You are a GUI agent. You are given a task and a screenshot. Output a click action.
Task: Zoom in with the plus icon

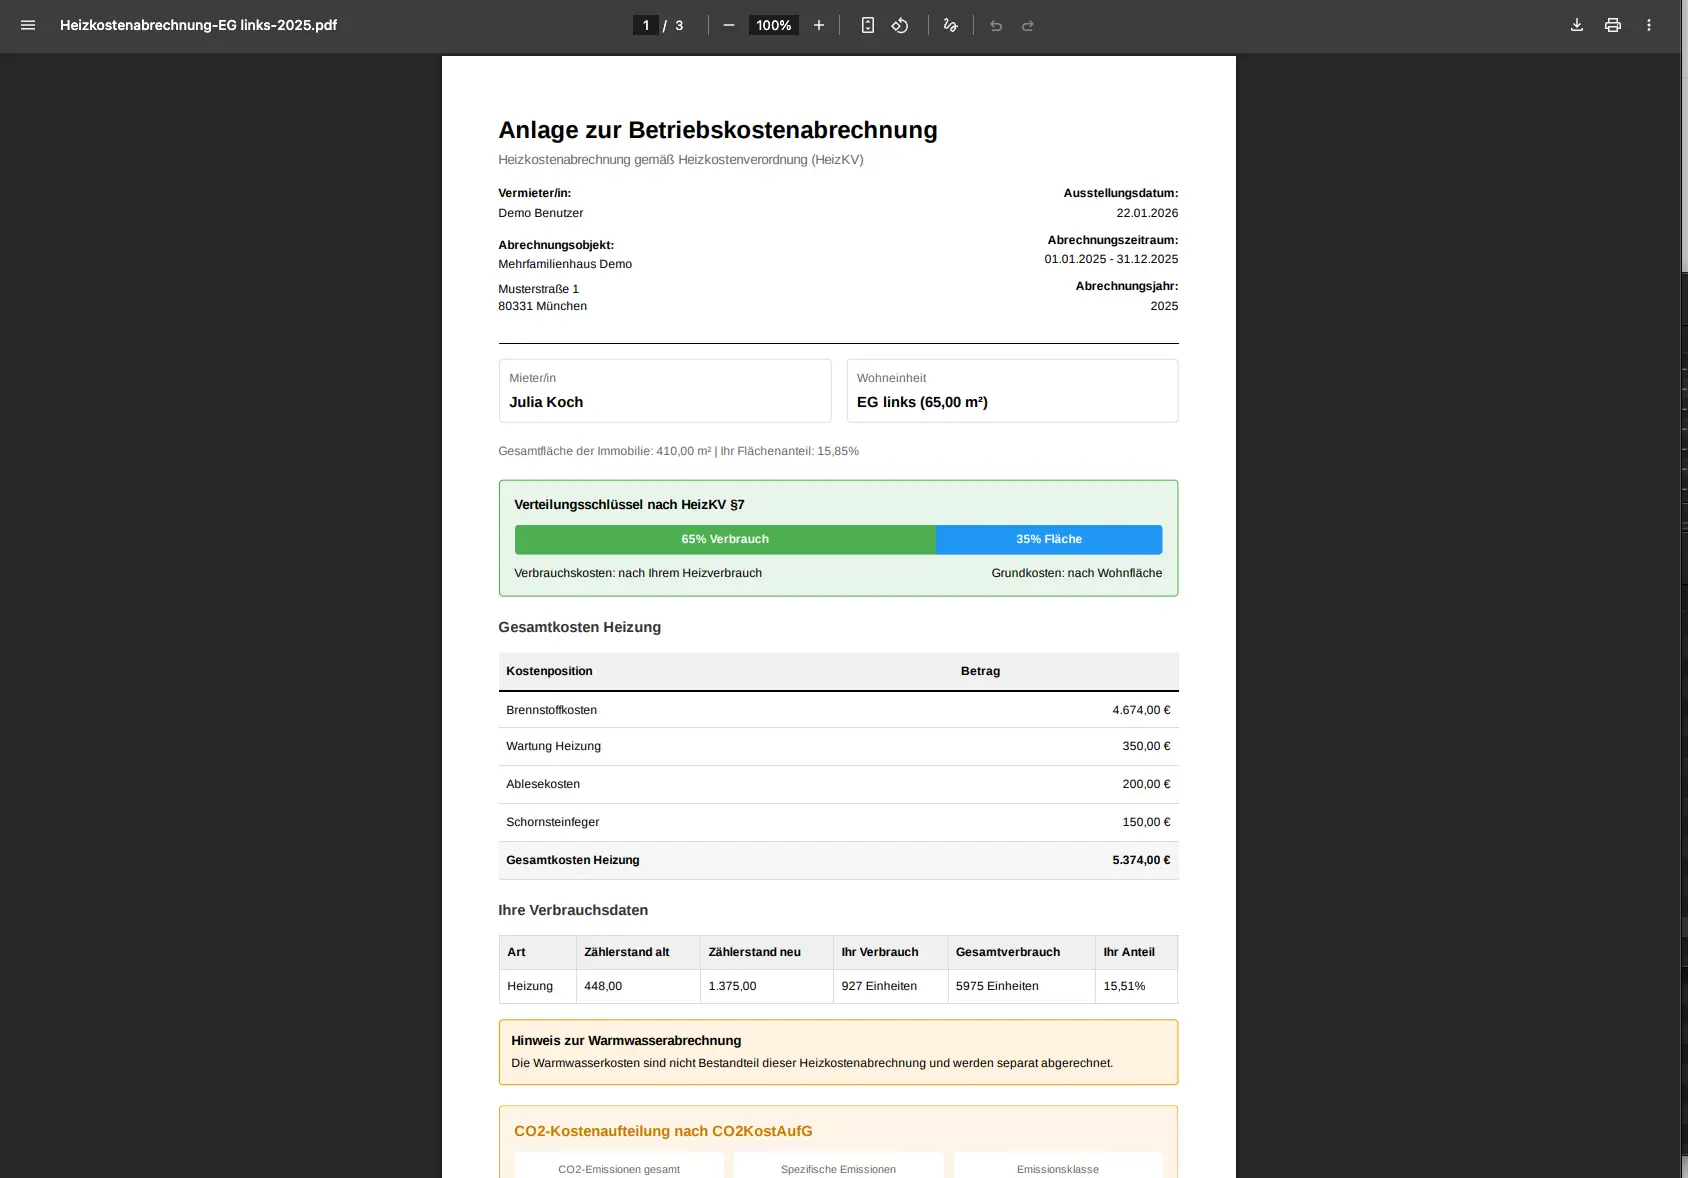(819, 25)
